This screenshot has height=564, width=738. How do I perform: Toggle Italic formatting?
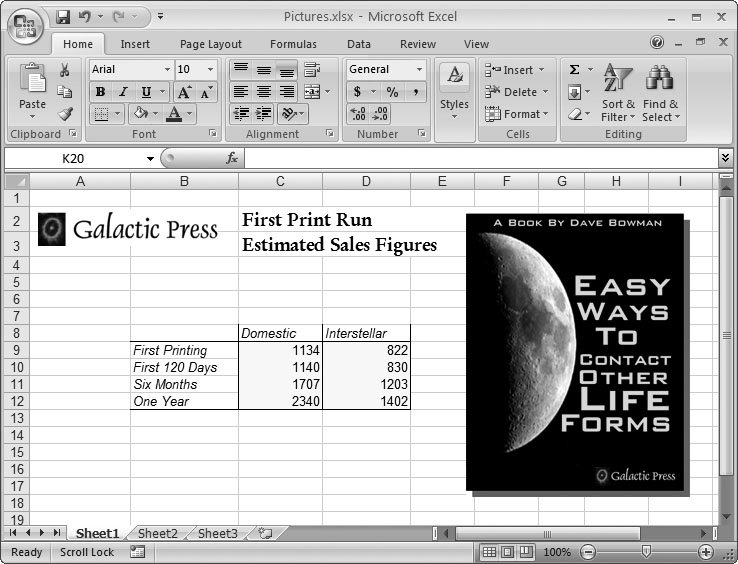123,92
